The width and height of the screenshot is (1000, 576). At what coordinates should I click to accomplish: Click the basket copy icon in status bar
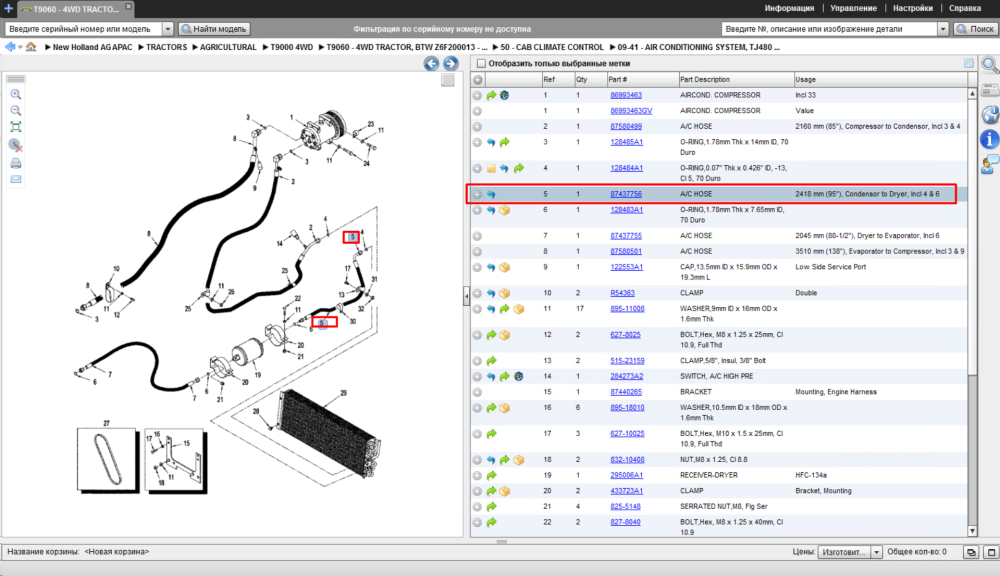coord(971,552)
